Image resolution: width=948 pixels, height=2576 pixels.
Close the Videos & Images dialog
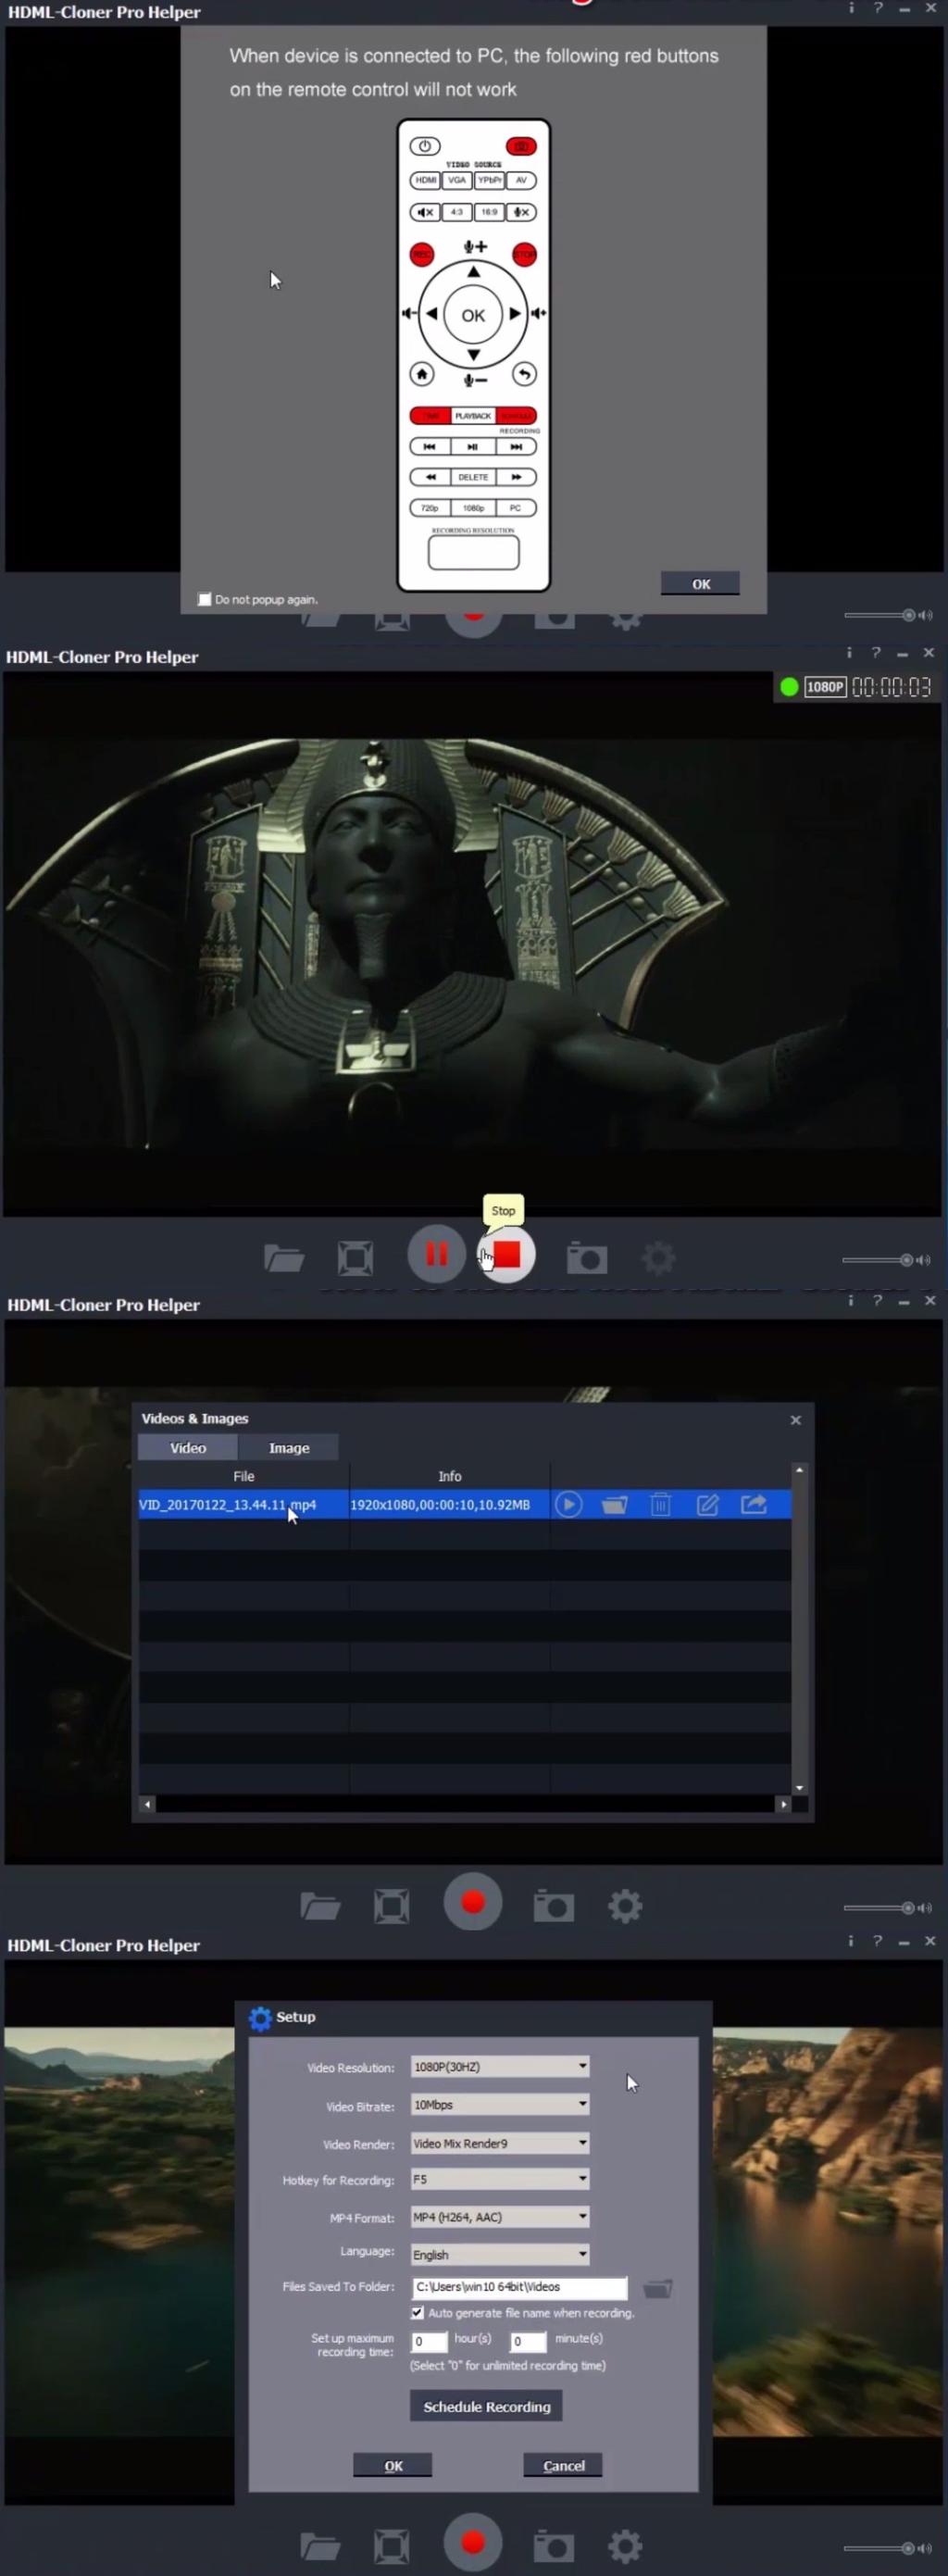796,1420
